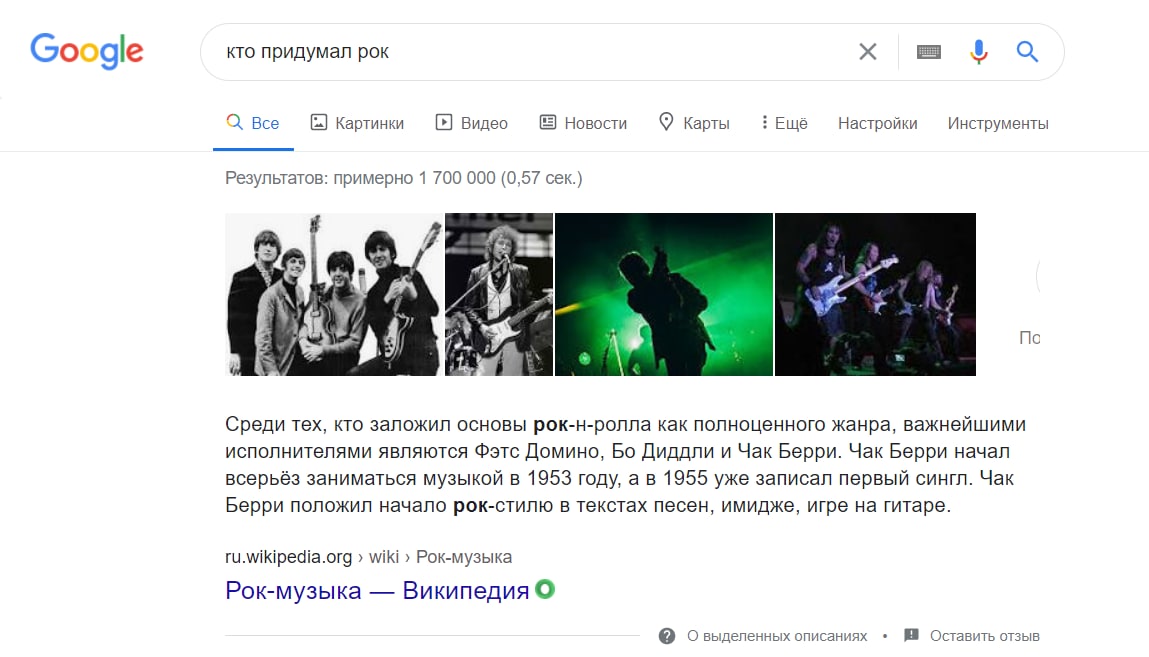Expand the Ещё menu
Image resolution: width=1149 pixels, height=657 pixels.
[x=784, y=123]
